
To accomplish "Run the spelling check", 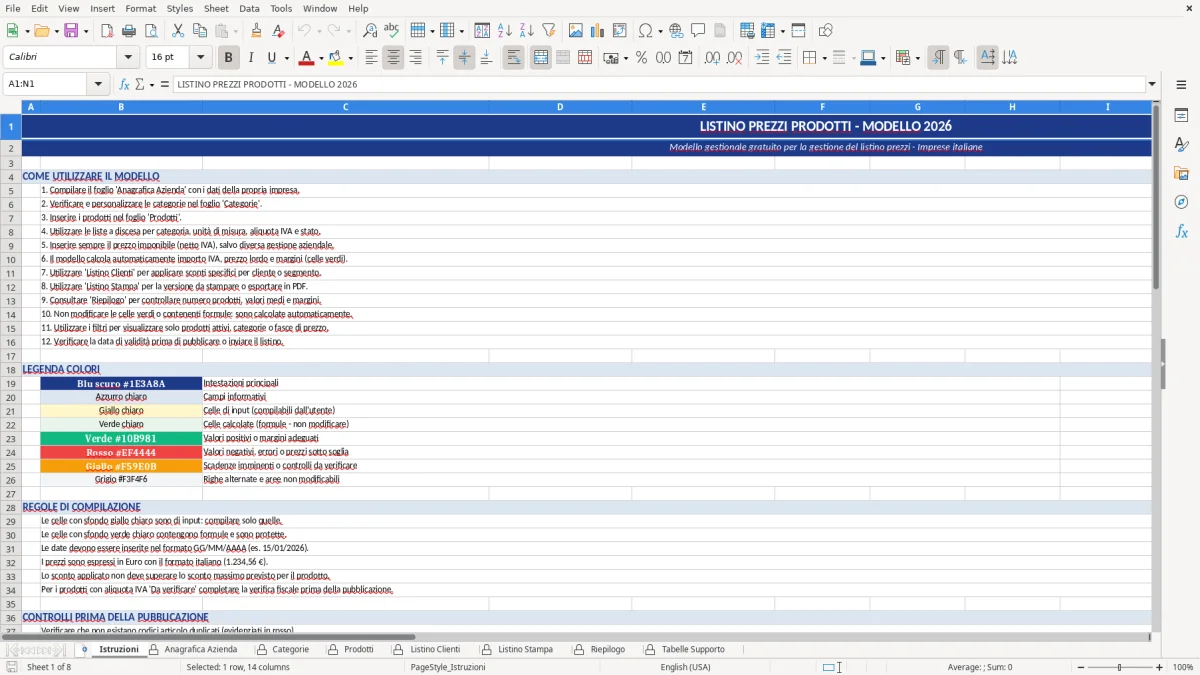I will [x=392, y=31].
